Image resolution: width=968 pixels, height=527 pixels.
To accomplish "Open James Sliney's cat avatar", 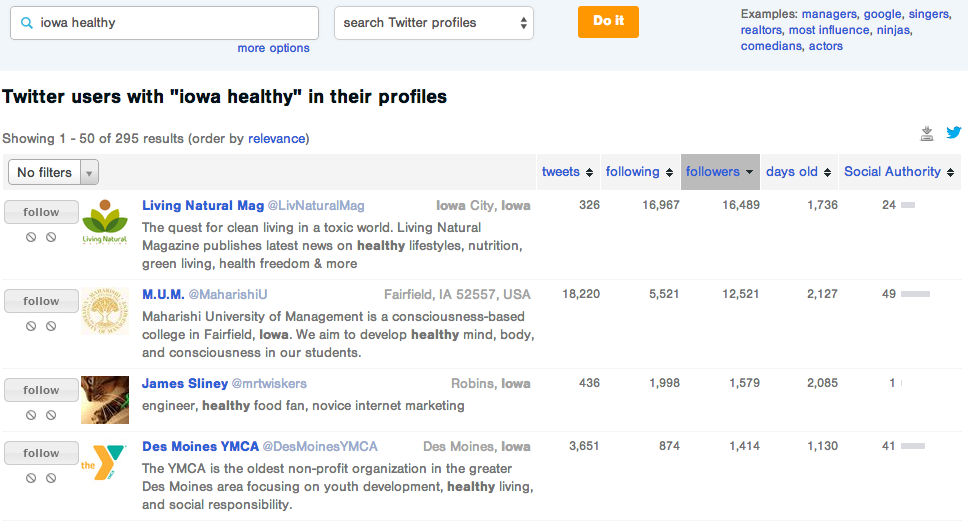I will coord(105,400).
